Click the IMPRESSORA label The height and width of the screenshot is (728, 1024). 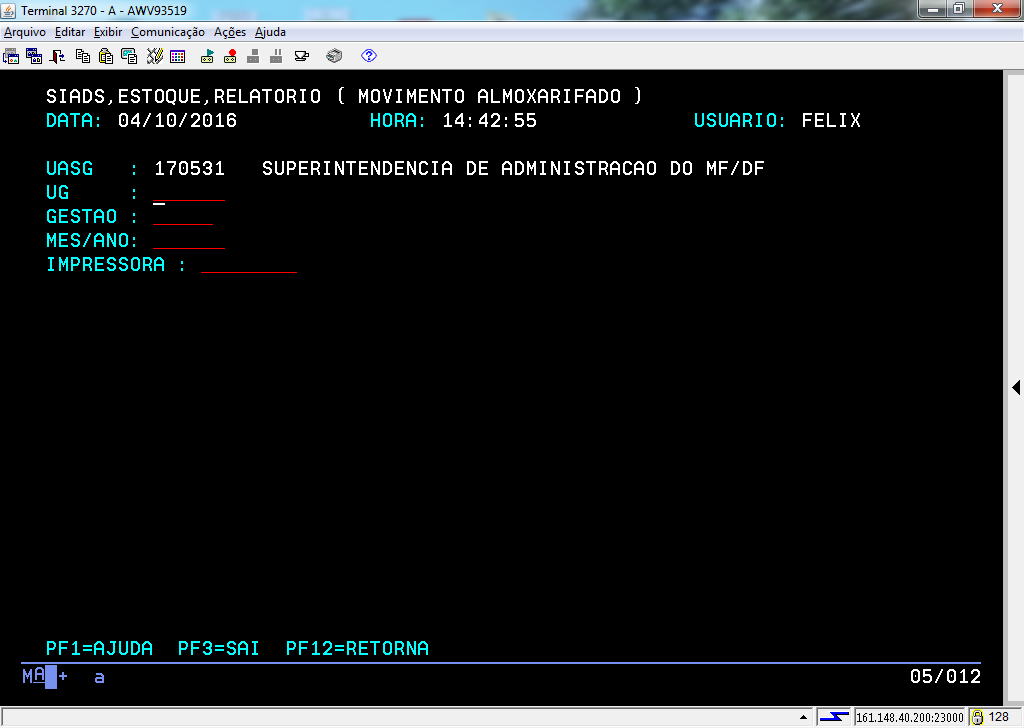pyautogui.click(x=106, y=264)
